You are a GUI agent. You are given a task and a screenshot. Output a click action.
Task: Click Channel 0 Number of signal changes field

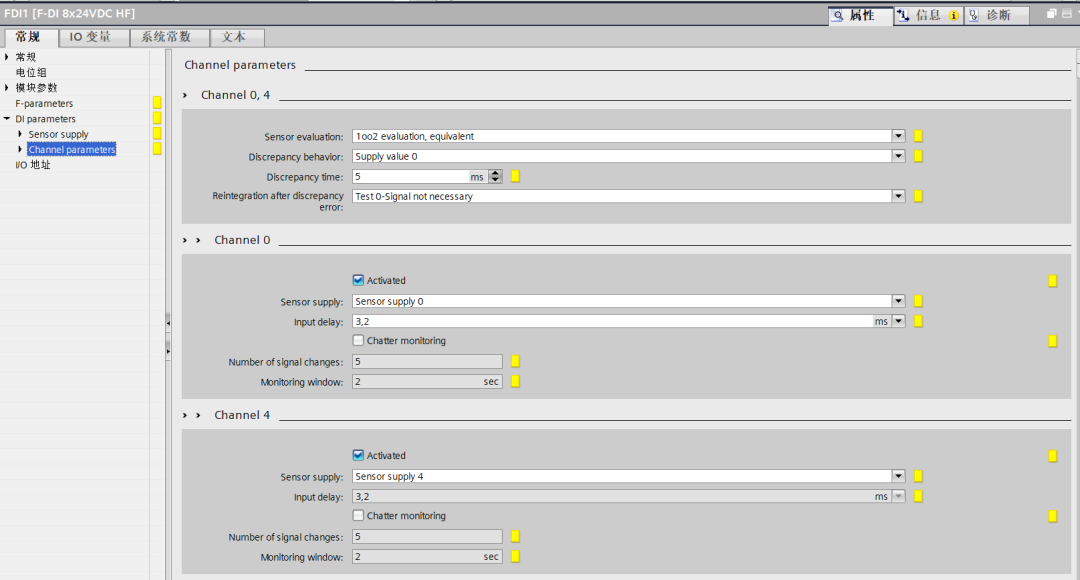coord(427,361)
